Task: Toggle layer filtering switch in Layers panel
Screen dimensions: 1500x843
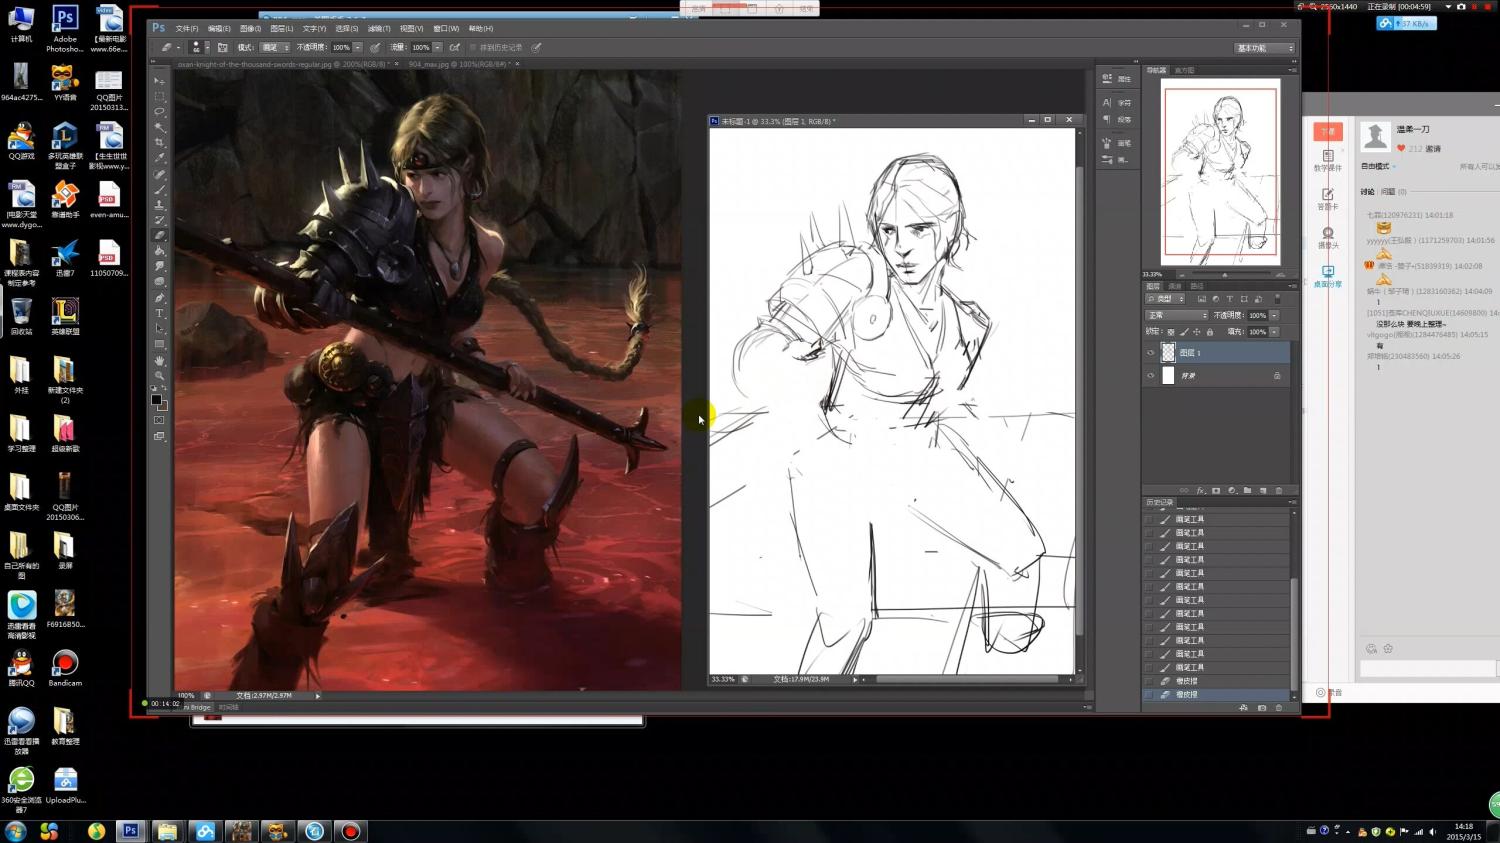Action: [1277, 299]
